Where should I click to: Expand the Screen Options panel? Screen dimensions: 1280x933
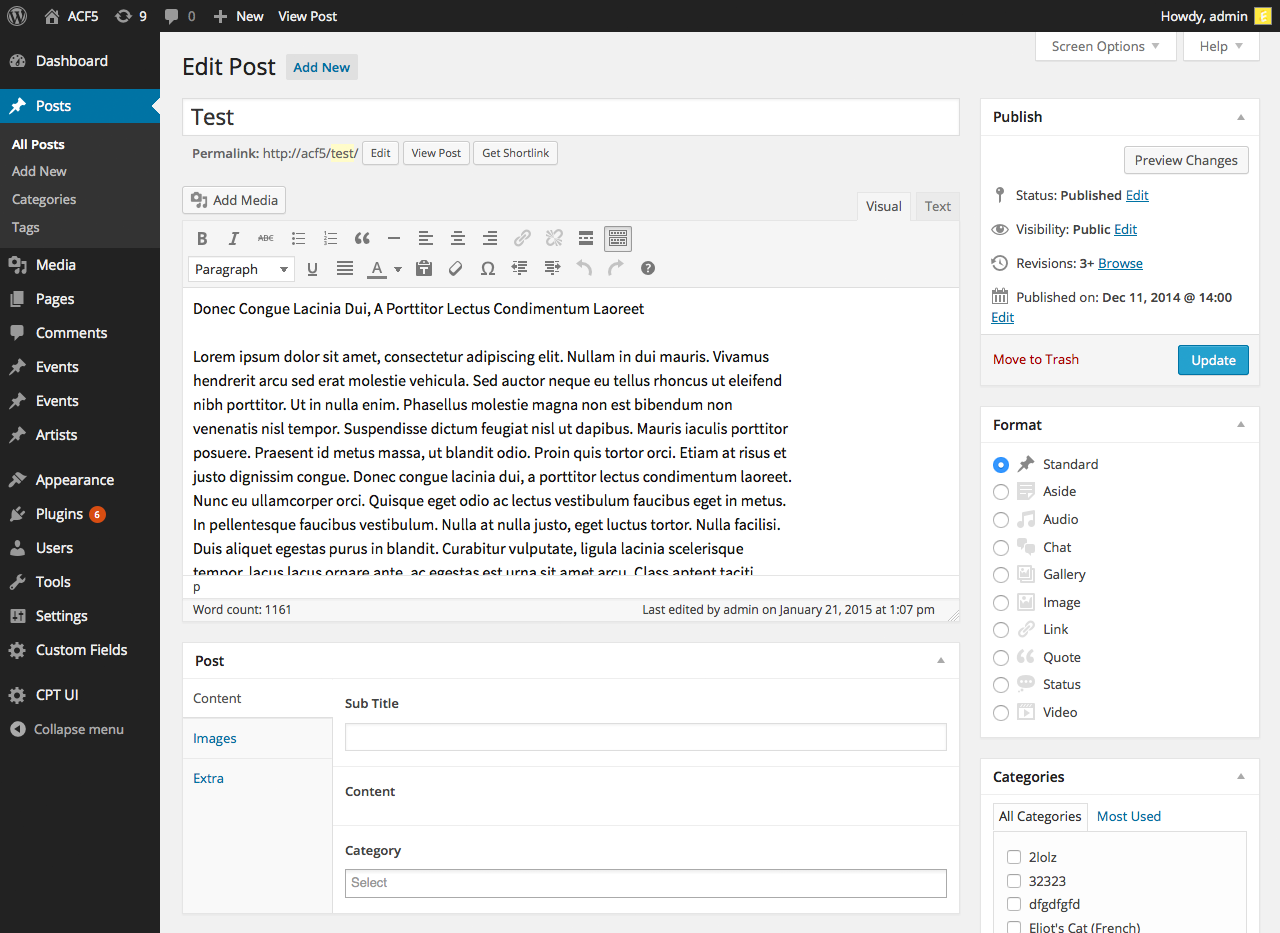pos(1105,46)
